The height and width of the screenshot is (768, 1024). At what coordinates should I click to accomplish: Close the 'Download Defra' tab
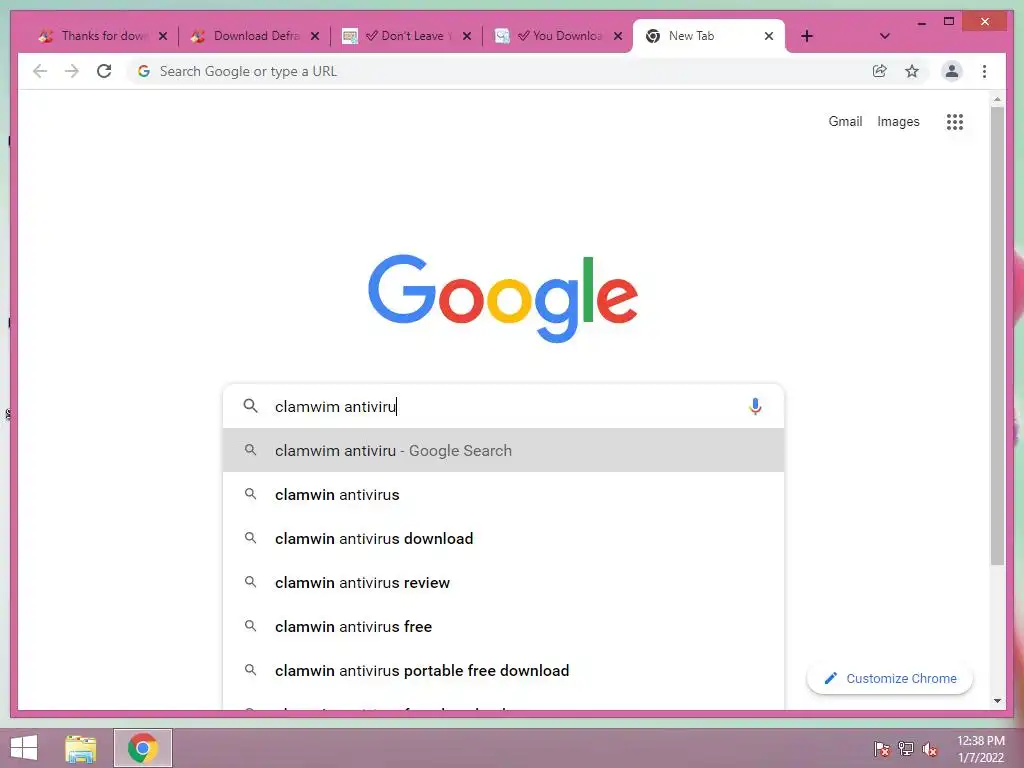point(315,36)
